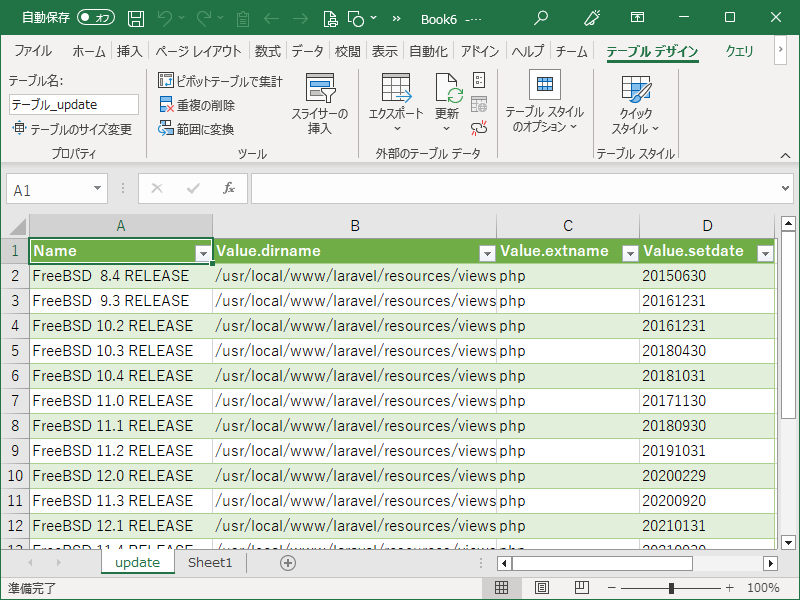
Task: Add a new sheet with plus icon
Action: click(288, 563)
